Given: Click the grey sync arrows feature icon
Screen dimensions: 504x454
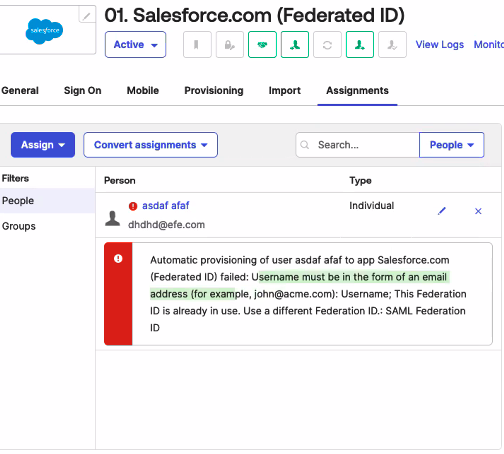Looking at the screenshot, I should click(327, 44).
